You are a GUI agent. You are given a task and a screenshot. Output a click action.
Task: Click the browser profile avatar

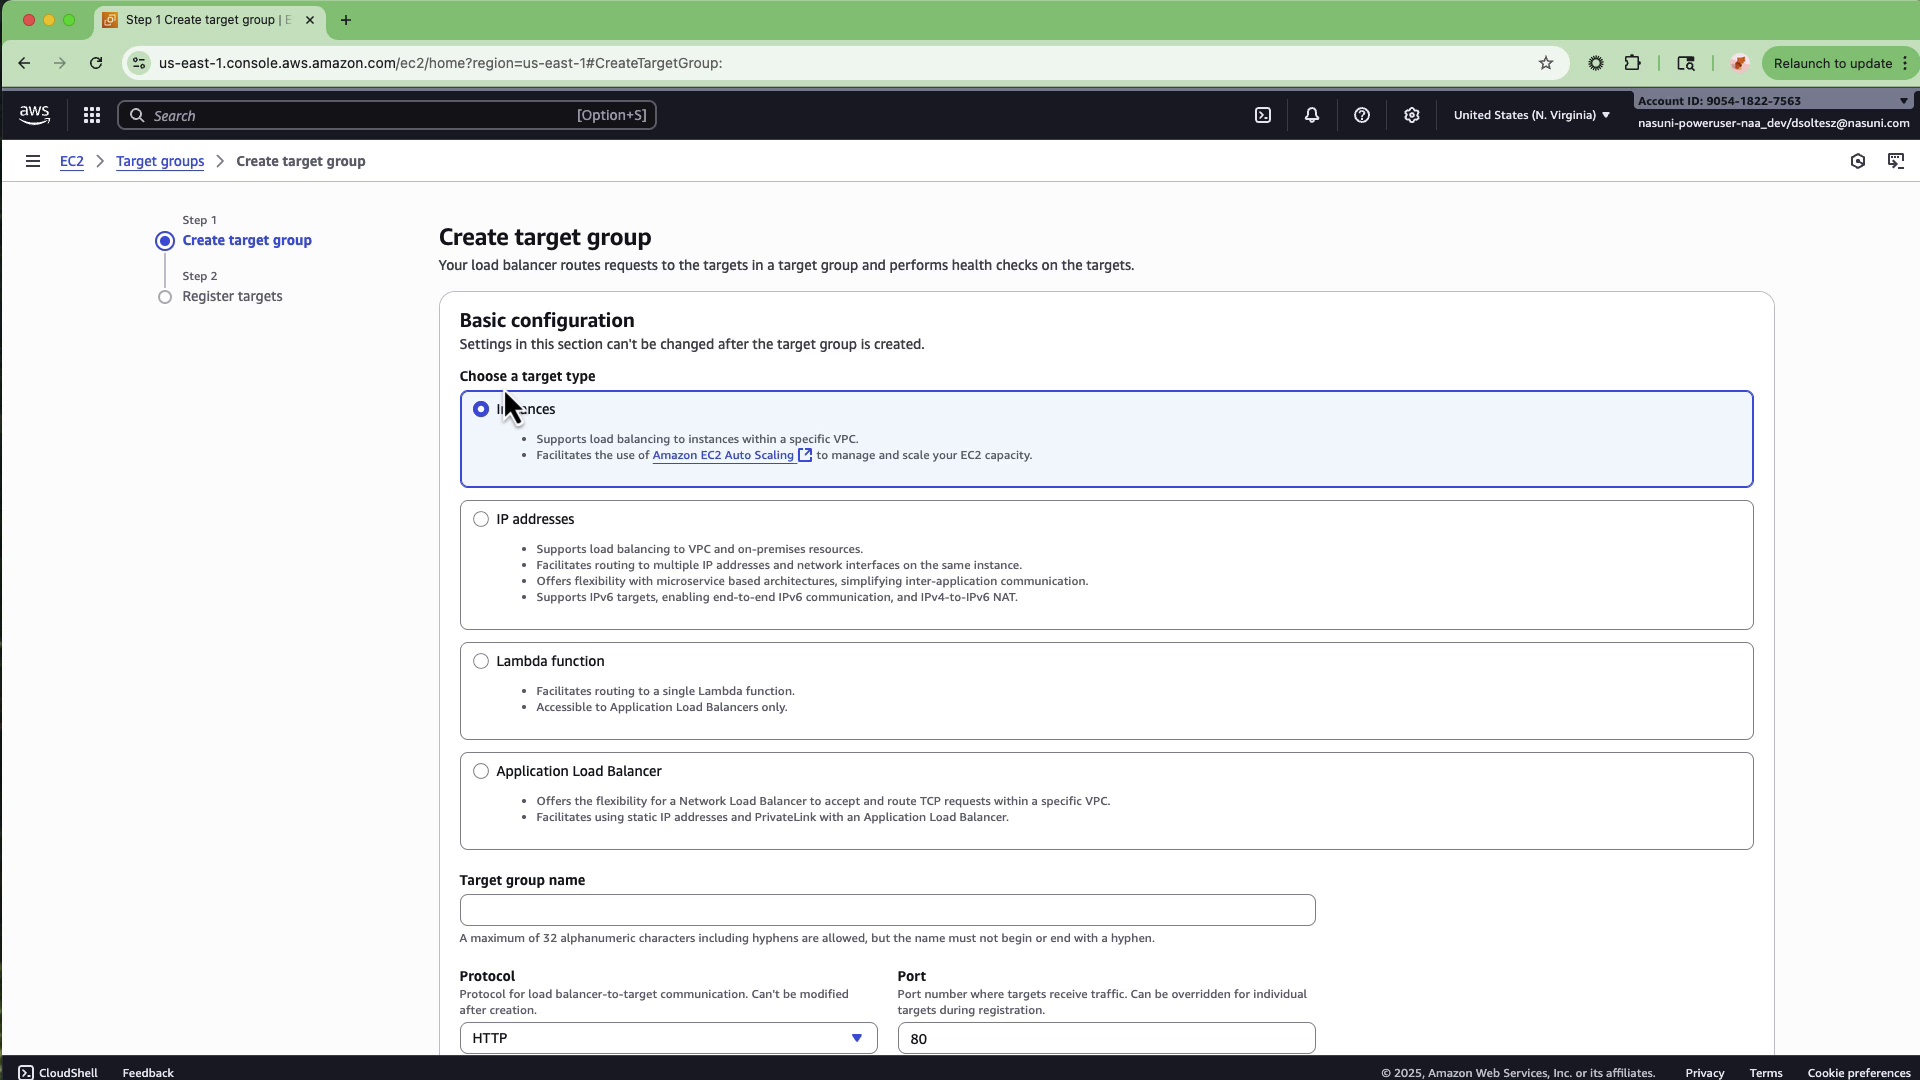click(1738, 63)
